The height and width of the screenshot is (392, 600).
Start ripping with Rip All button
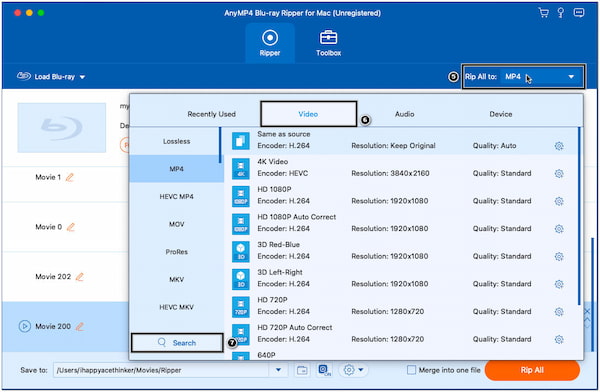coord(532,370)
